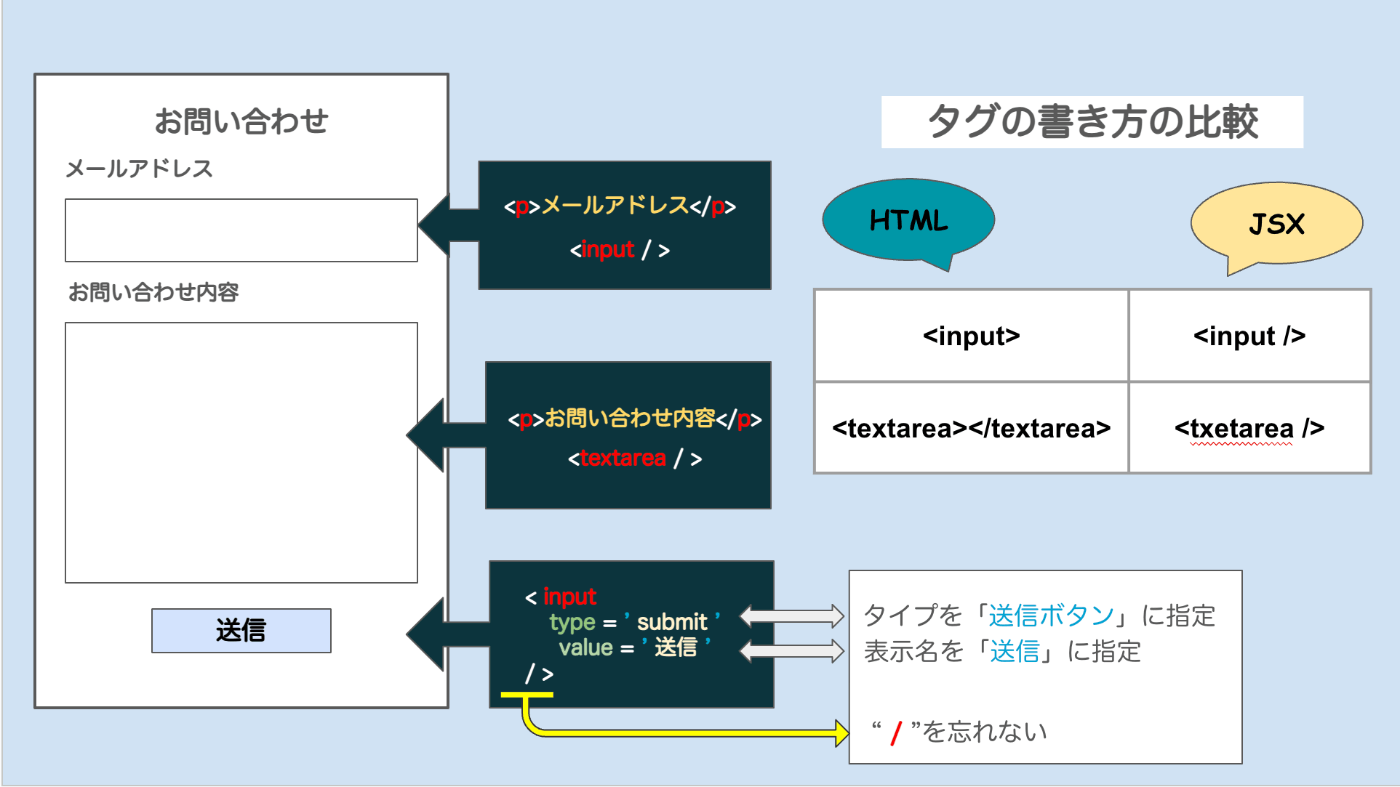Click the お問い合わせ form heading
This screenshot has width=1400, height=787.
click(x=241, y=122)
